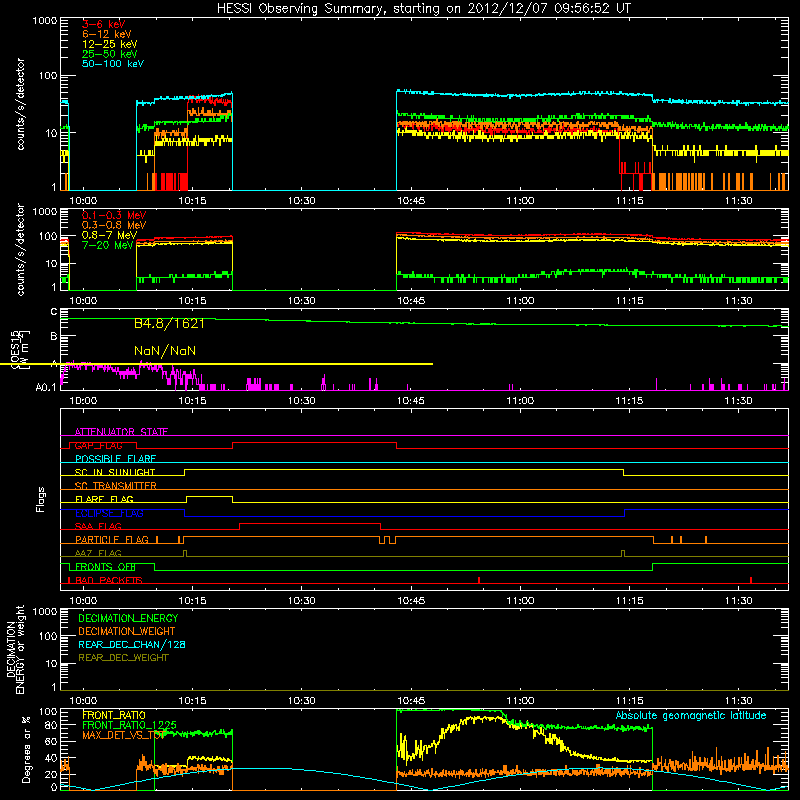Select the SC_TRANSMITTER flag label
Viewport: 800px width, 800px height.
(x=115, y=486)
